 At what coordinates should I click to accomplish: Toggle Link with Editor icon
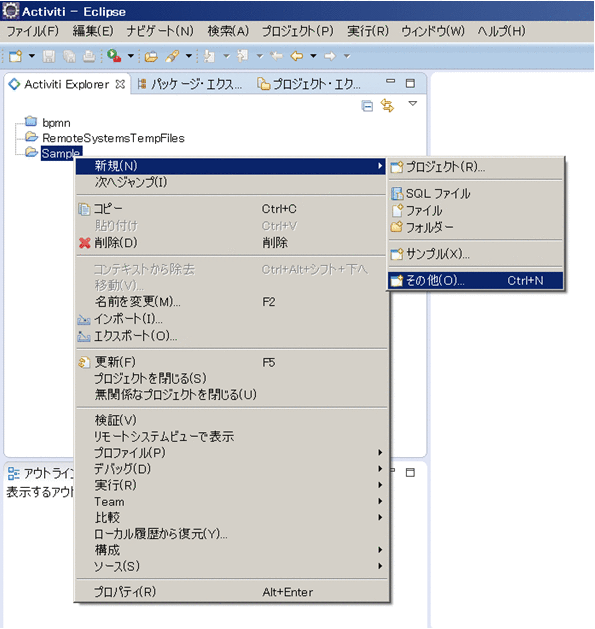pos(387,106)
